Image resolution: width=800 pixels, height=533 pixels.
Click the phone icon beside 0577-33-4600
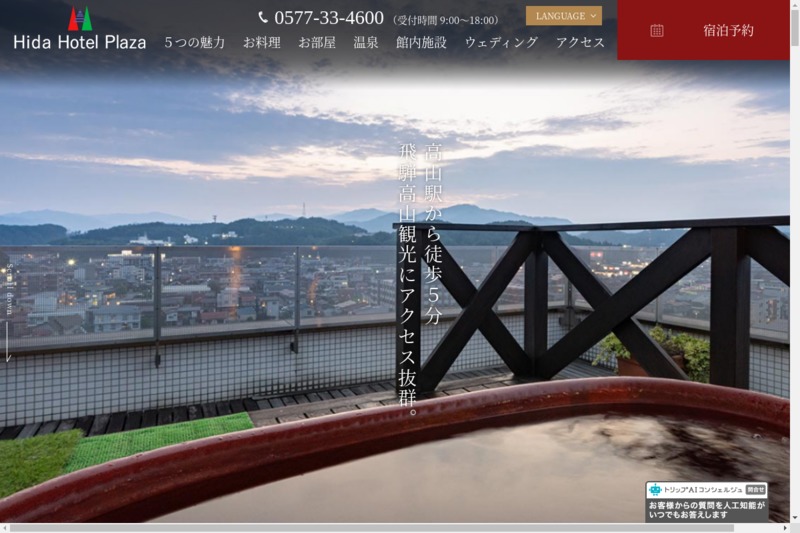click(x=263, y=17)
